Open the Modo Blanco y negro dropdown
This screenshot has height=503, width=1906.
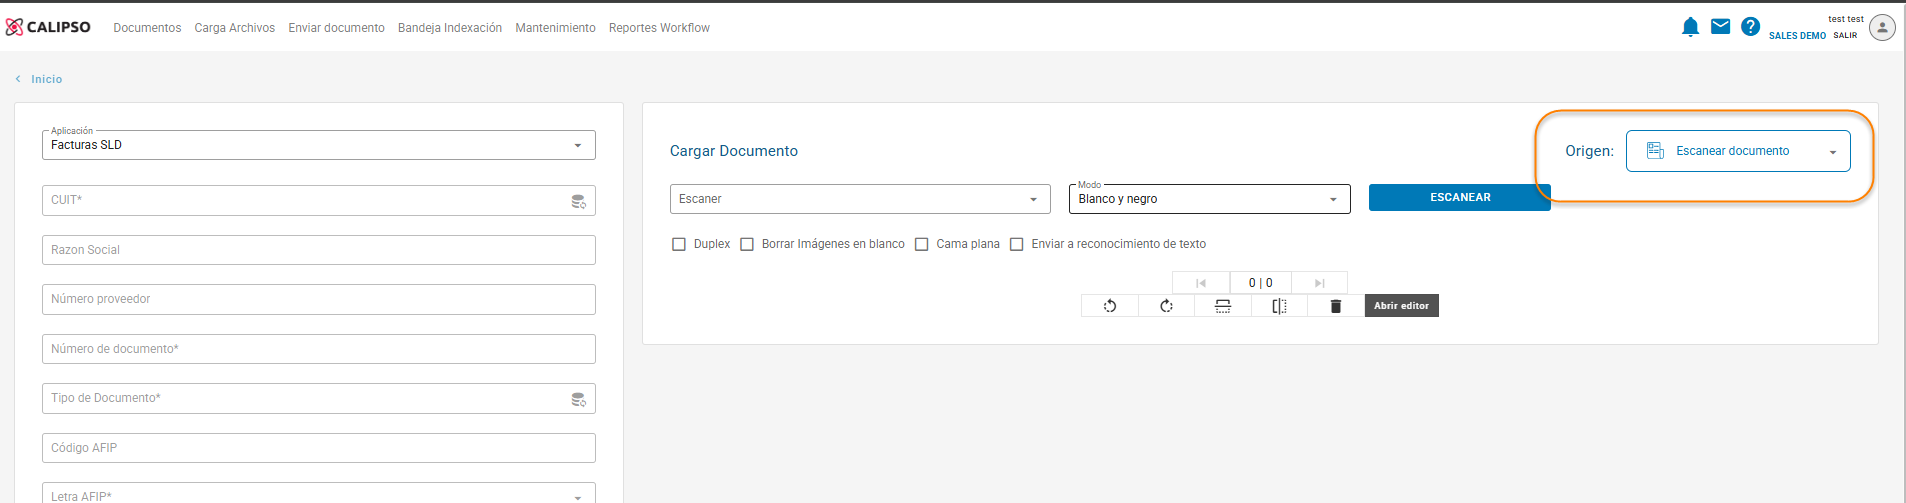coord(1210,199)
